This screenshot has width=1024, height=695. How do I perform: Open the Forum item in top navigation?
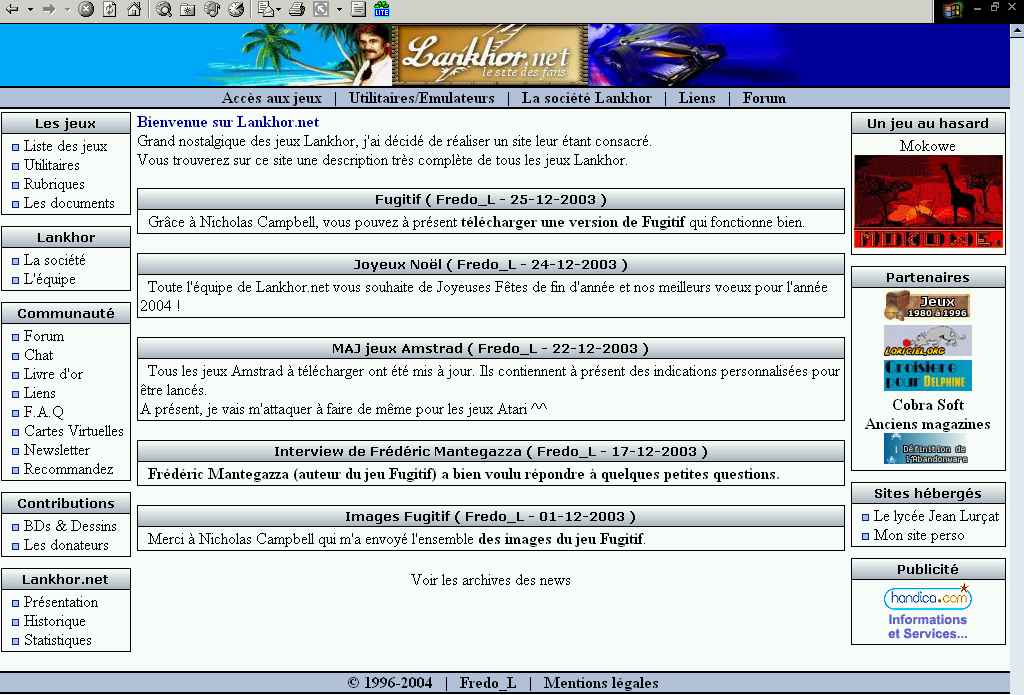click(764, 98)
